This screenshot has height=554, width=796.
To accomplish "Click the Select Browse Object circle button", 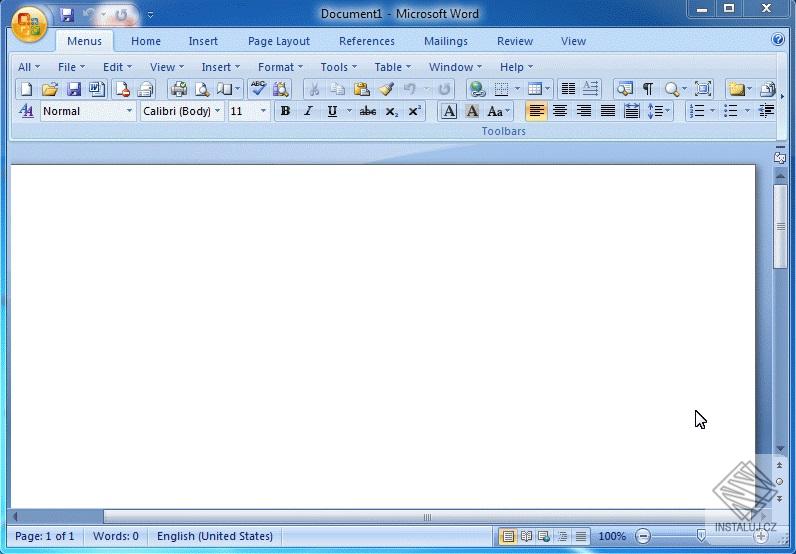I will tap(780, 481).
